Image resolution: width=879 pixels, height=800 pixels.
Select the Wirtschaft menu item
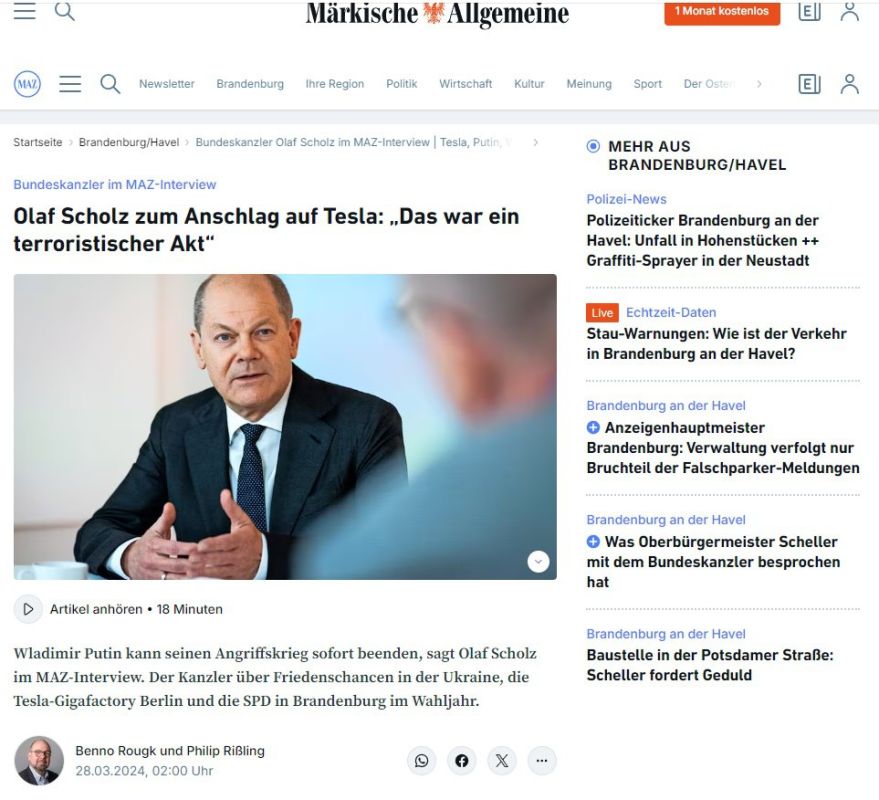click(x=465, y=84)
